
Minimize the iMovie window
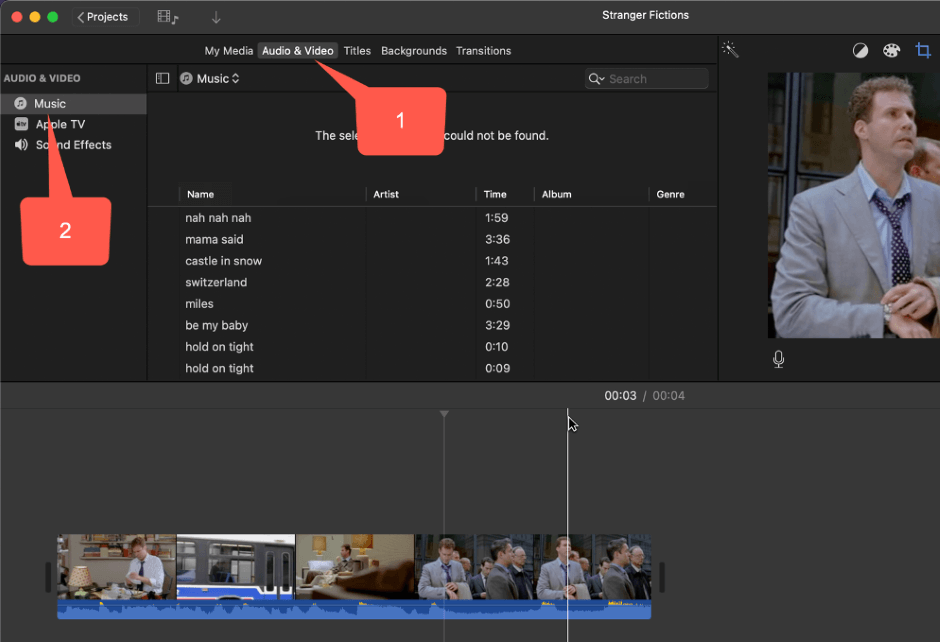click(x=35, y=17)
